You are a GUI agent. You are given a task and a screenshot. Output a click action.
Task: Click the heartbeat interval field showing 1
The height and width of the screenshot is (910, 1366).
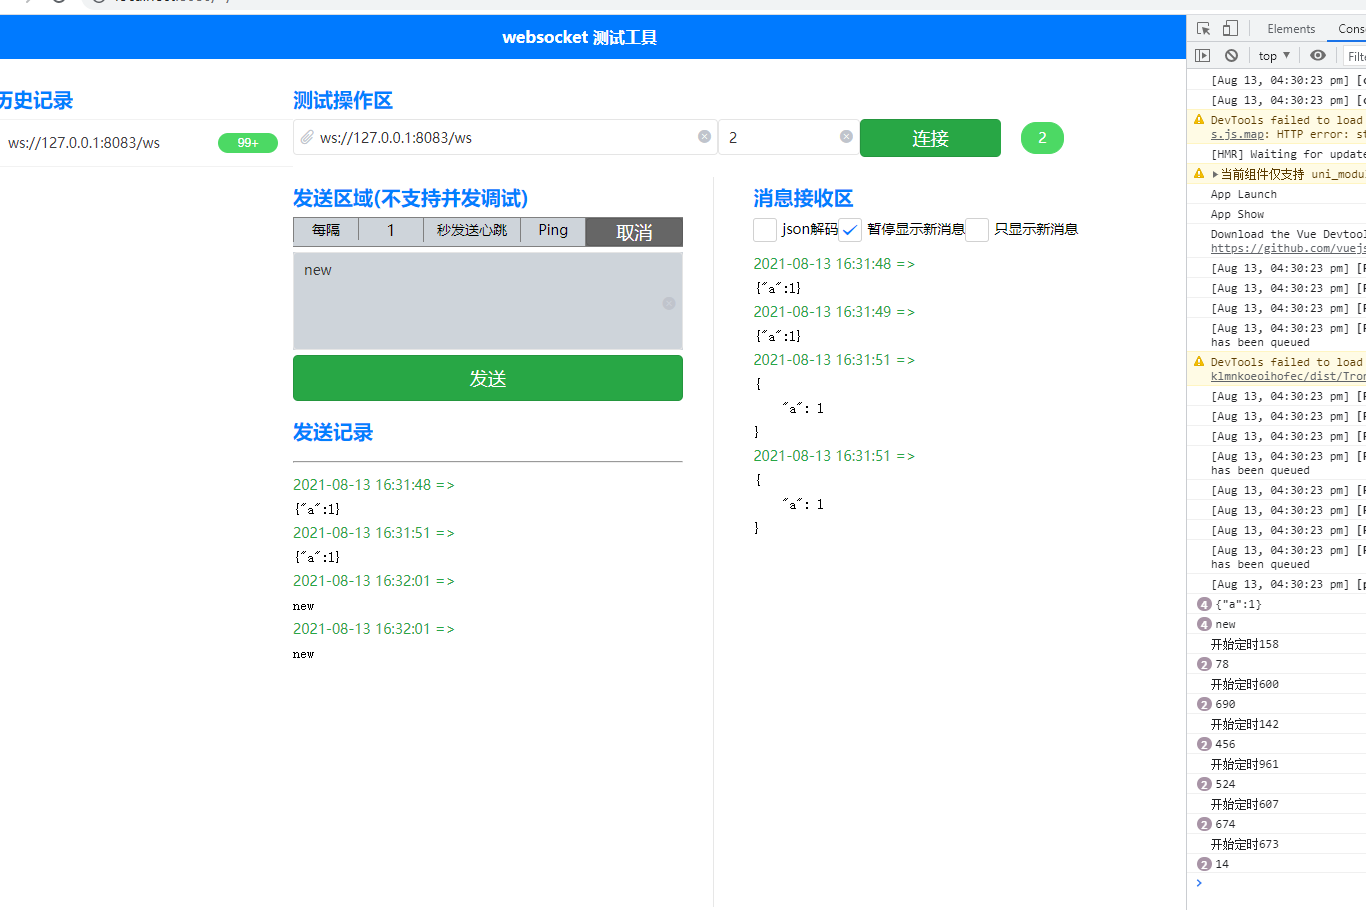(x=391, y=231)
